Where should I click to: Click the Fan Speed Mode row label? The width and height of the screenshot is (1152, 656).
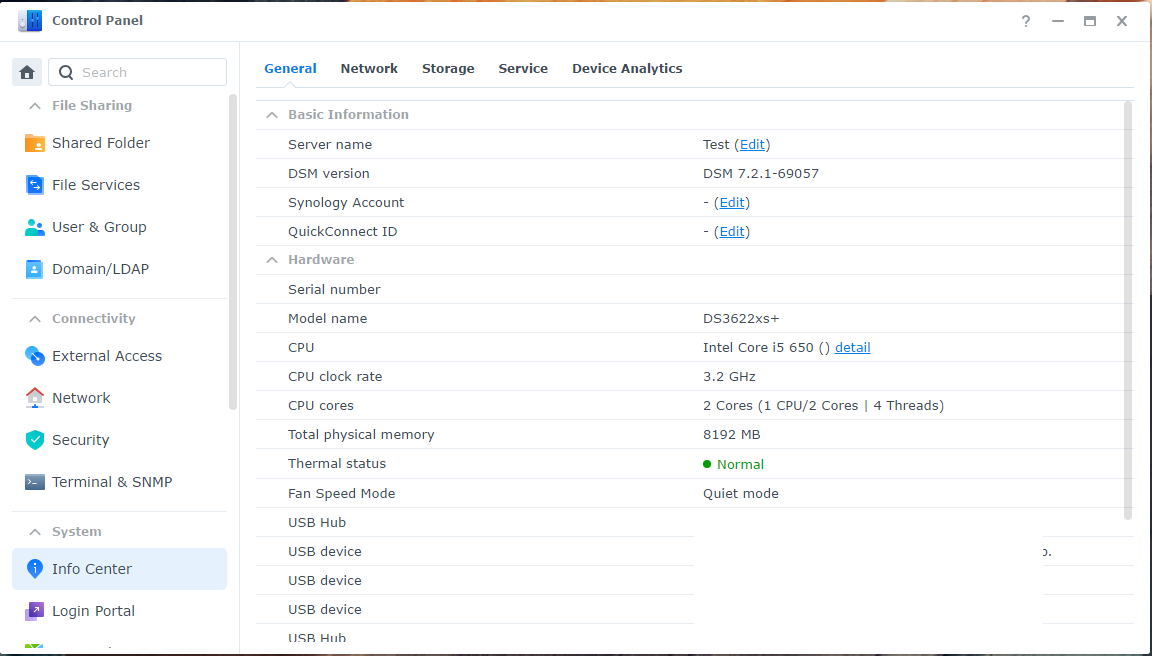(341, 494)
